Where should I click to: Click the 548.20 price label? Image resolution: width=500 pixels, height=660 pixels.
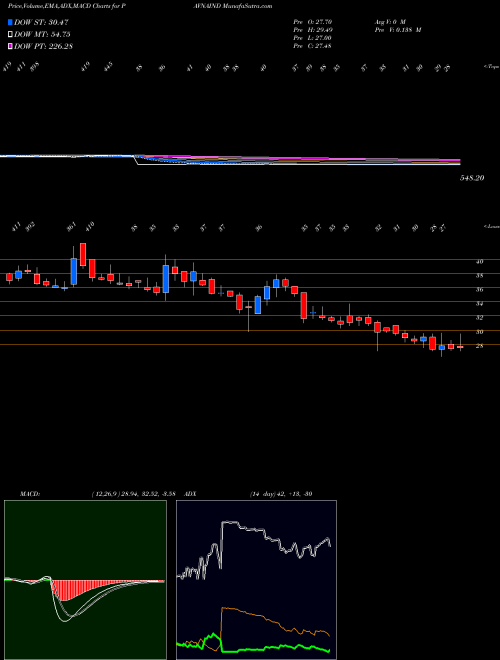472,178
